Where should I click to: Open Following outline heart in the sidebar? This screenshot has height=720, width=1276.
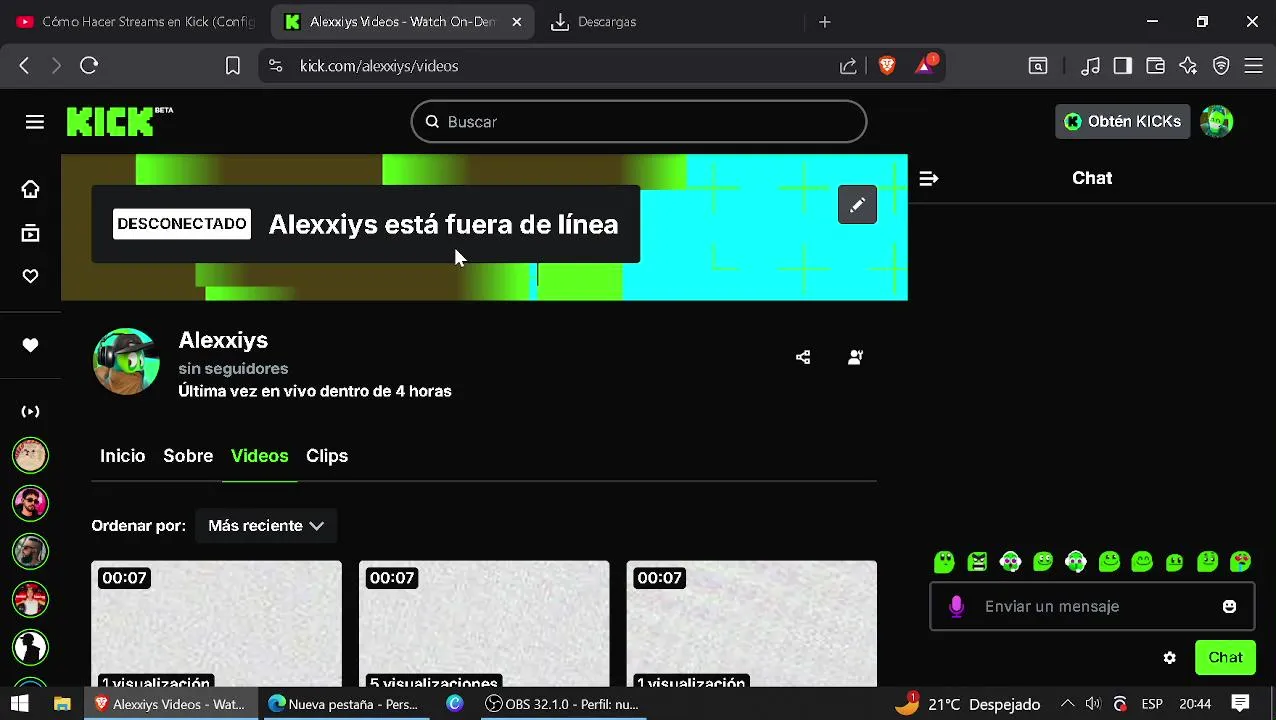click(31, 277)
